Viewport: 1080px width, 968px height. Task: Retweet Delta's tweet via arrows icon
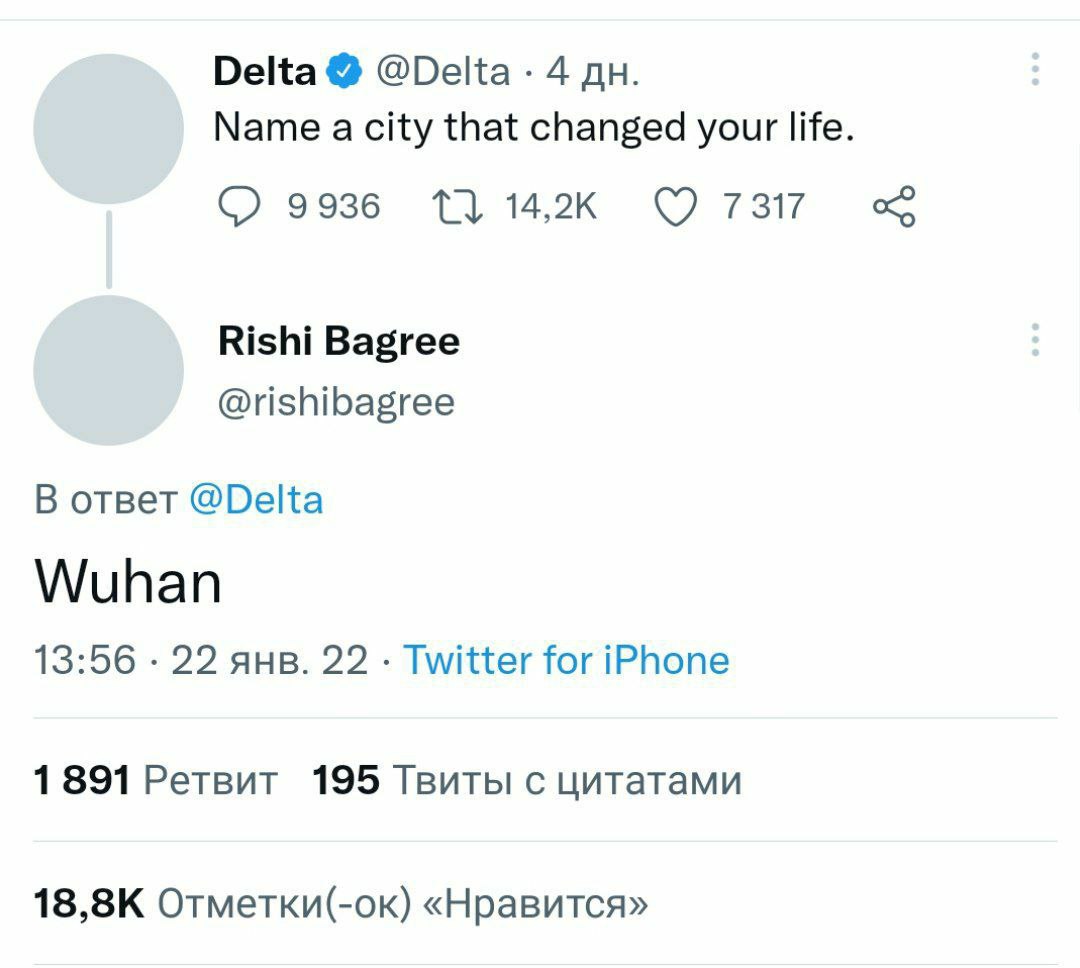(457, 207)
